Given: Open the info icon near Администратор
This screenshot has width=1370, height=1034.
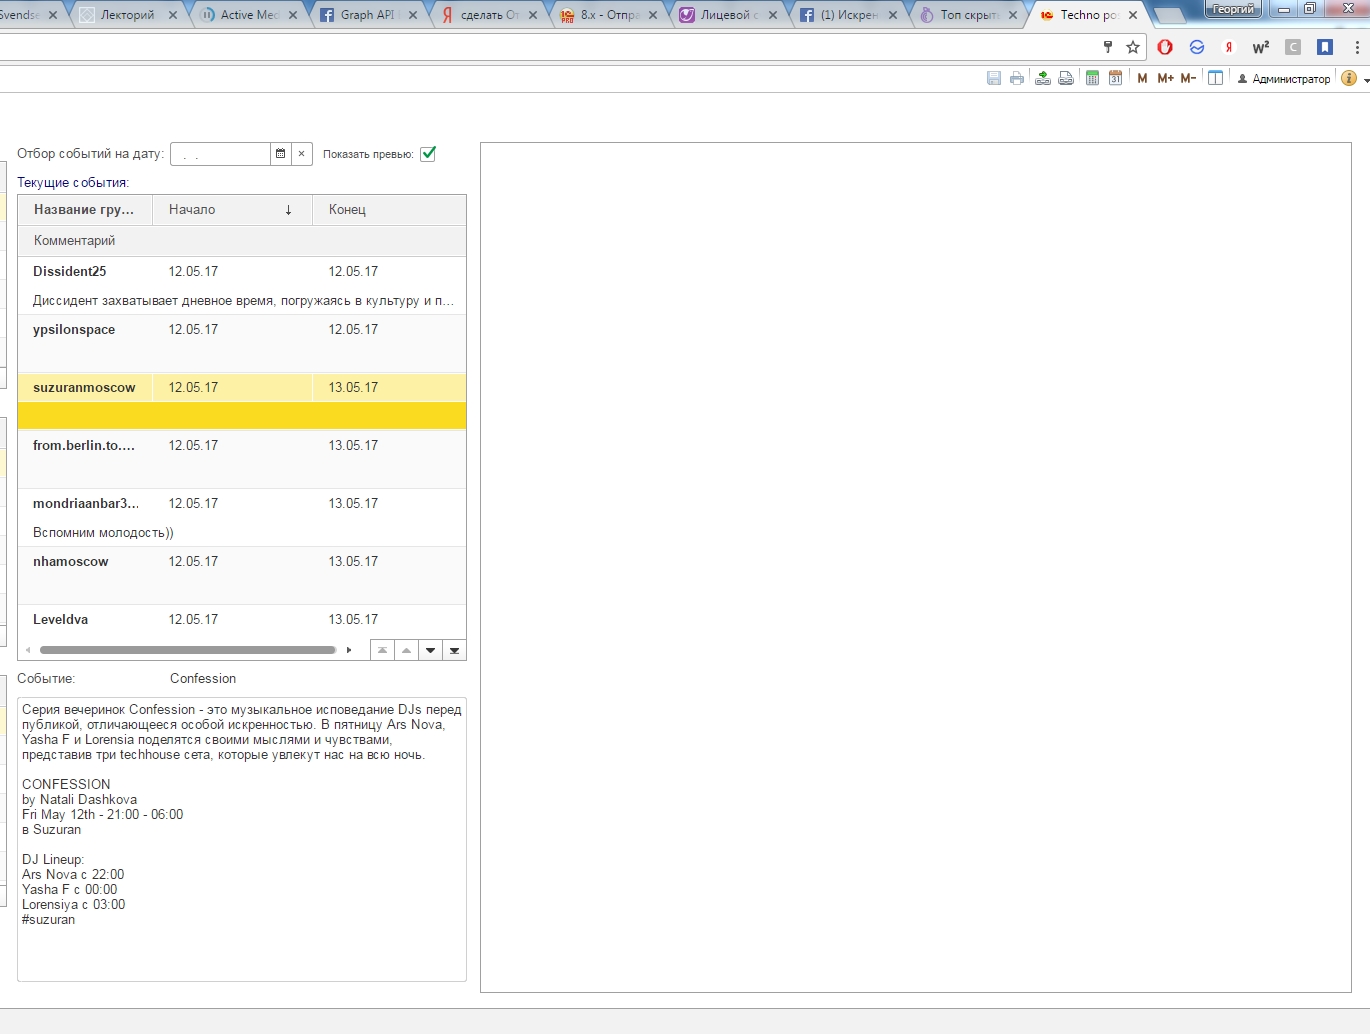Looking at the screenshot, I should click(x=1348, y=78).
